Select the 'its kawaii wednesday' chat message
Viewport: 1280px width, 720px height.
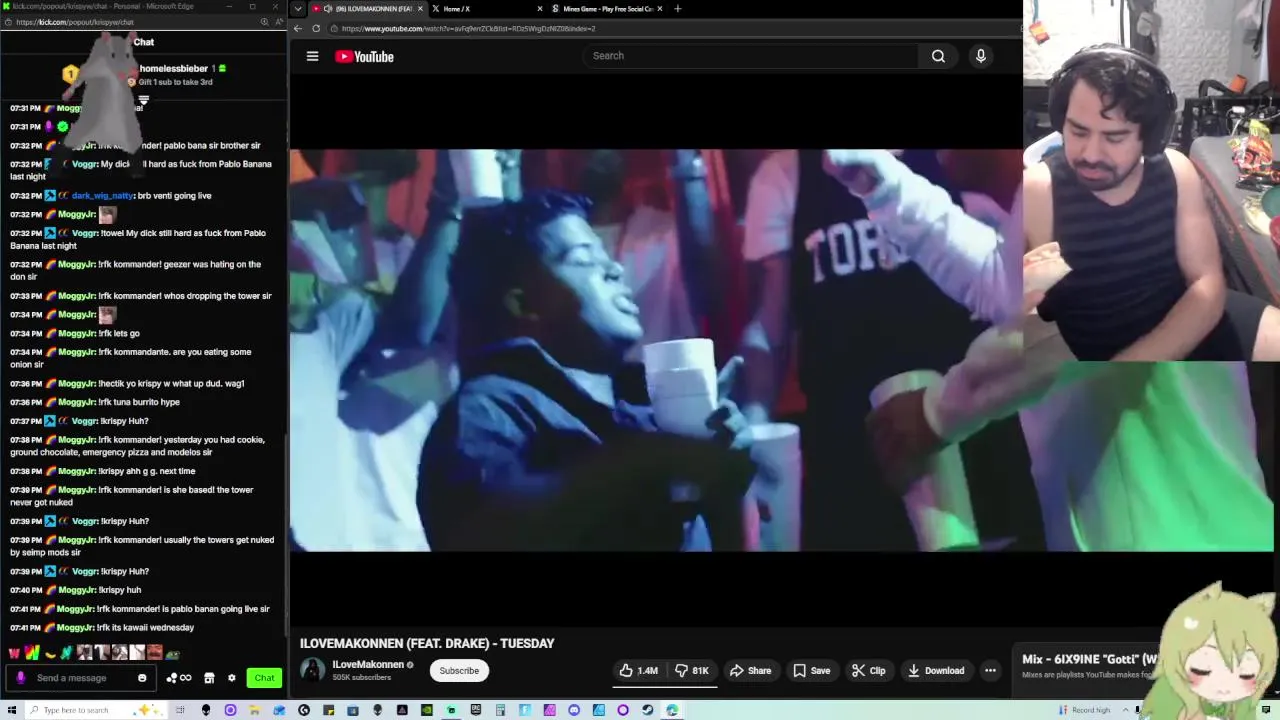[x=146, y=628]
